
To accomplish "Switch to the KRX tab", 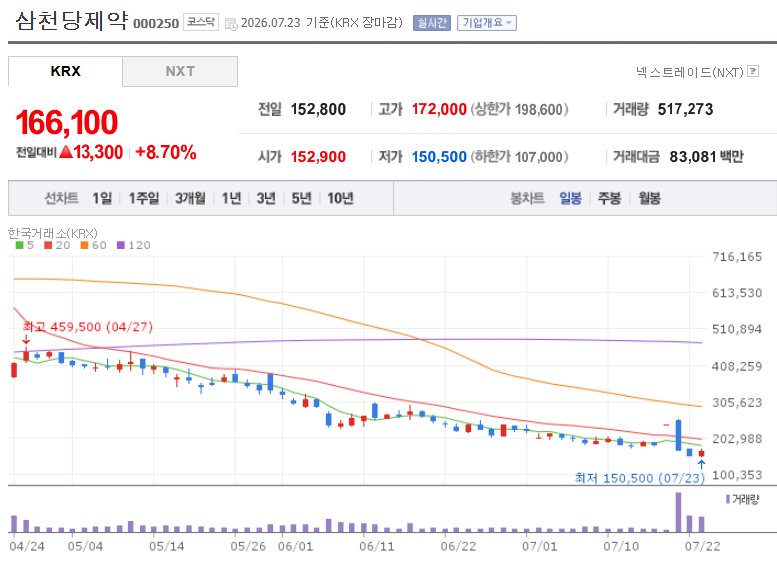I will tap(65, 71).
